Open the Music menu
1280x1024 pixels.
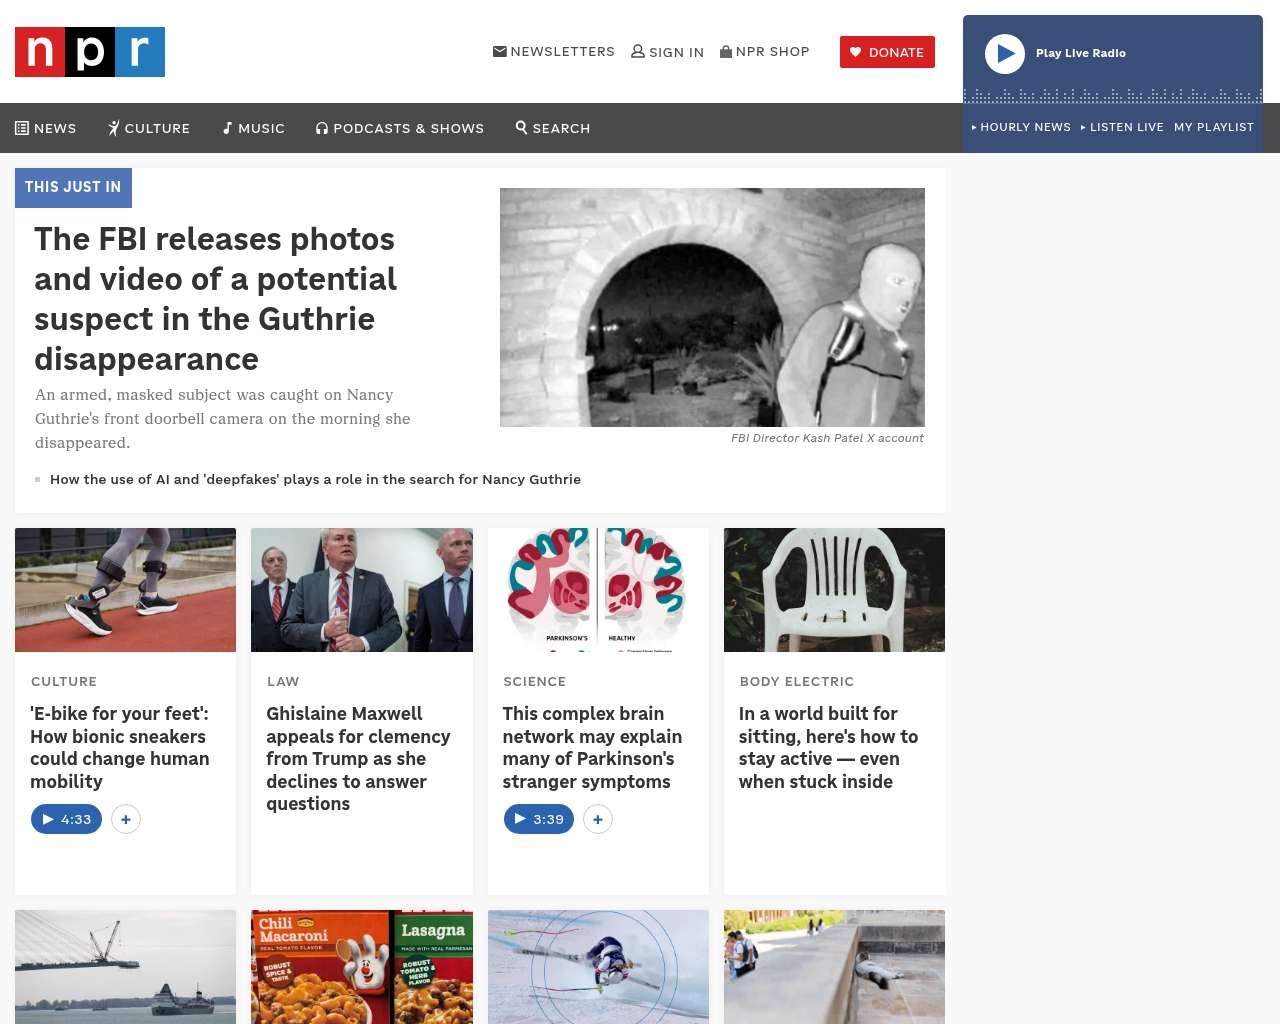coord(254,128)
